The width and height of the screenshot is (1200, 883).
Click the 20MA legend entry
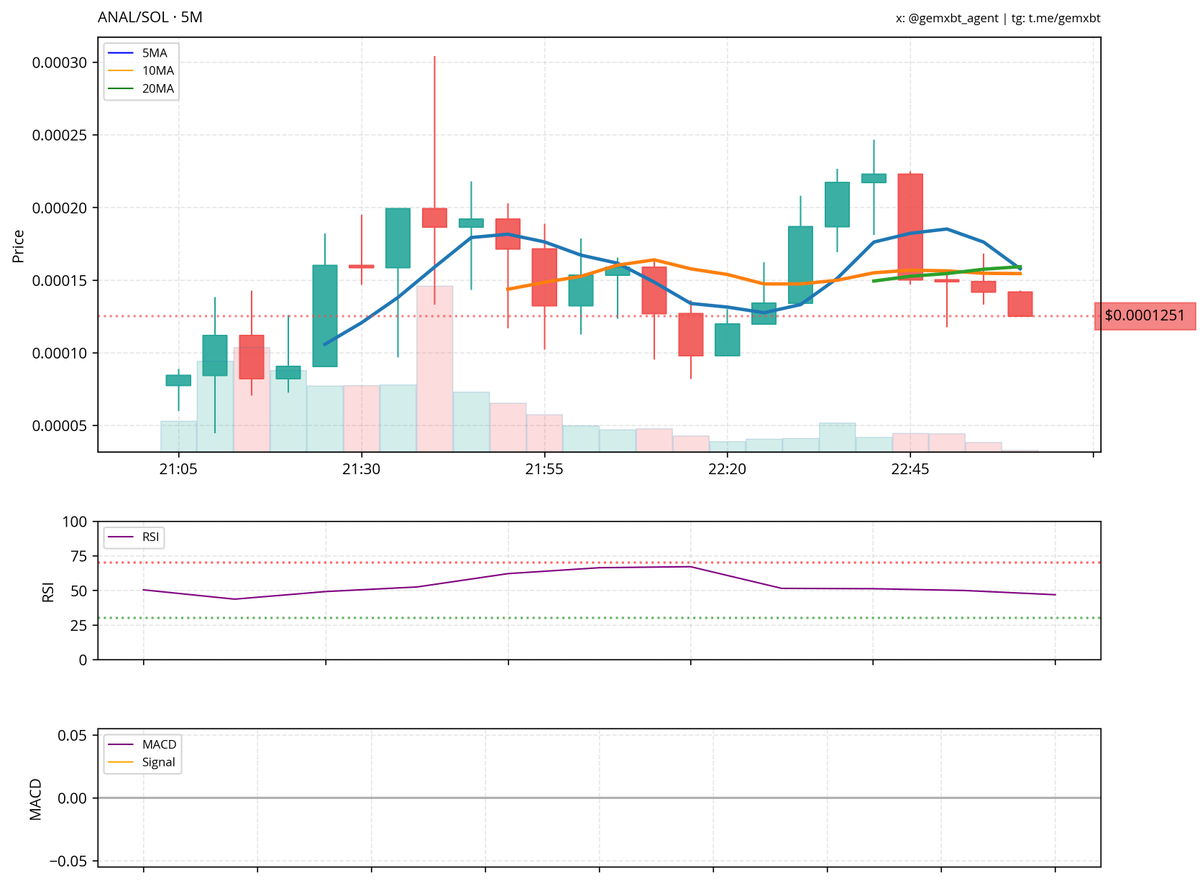click(141, 89)
